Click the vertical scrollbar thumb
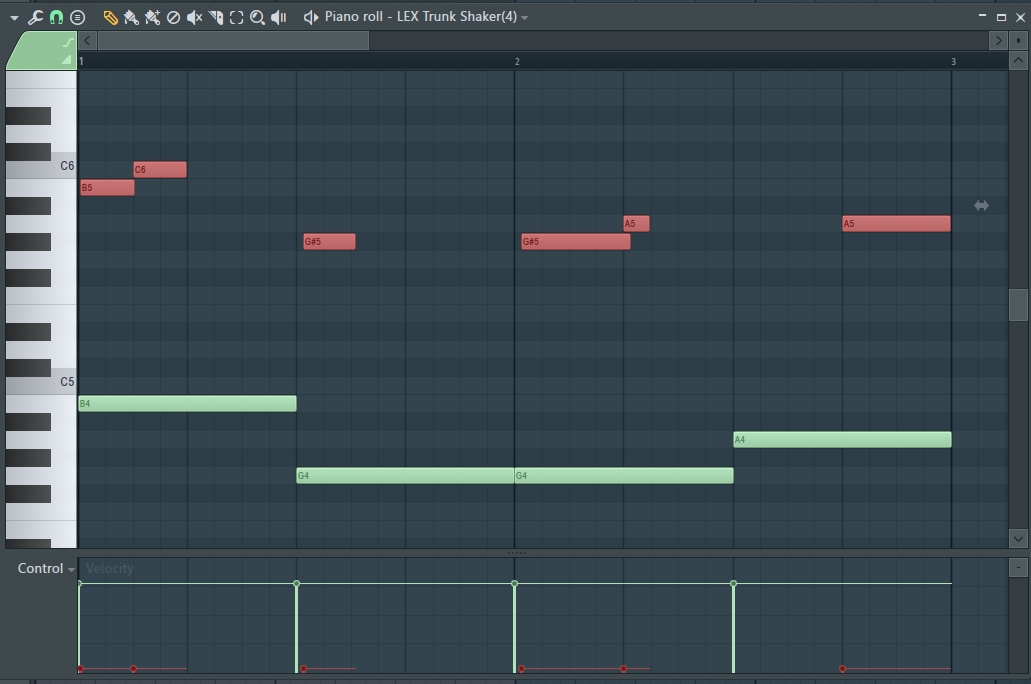Image resolution: width=1031 pixels, height=684 pixels. pos(1018,305)
